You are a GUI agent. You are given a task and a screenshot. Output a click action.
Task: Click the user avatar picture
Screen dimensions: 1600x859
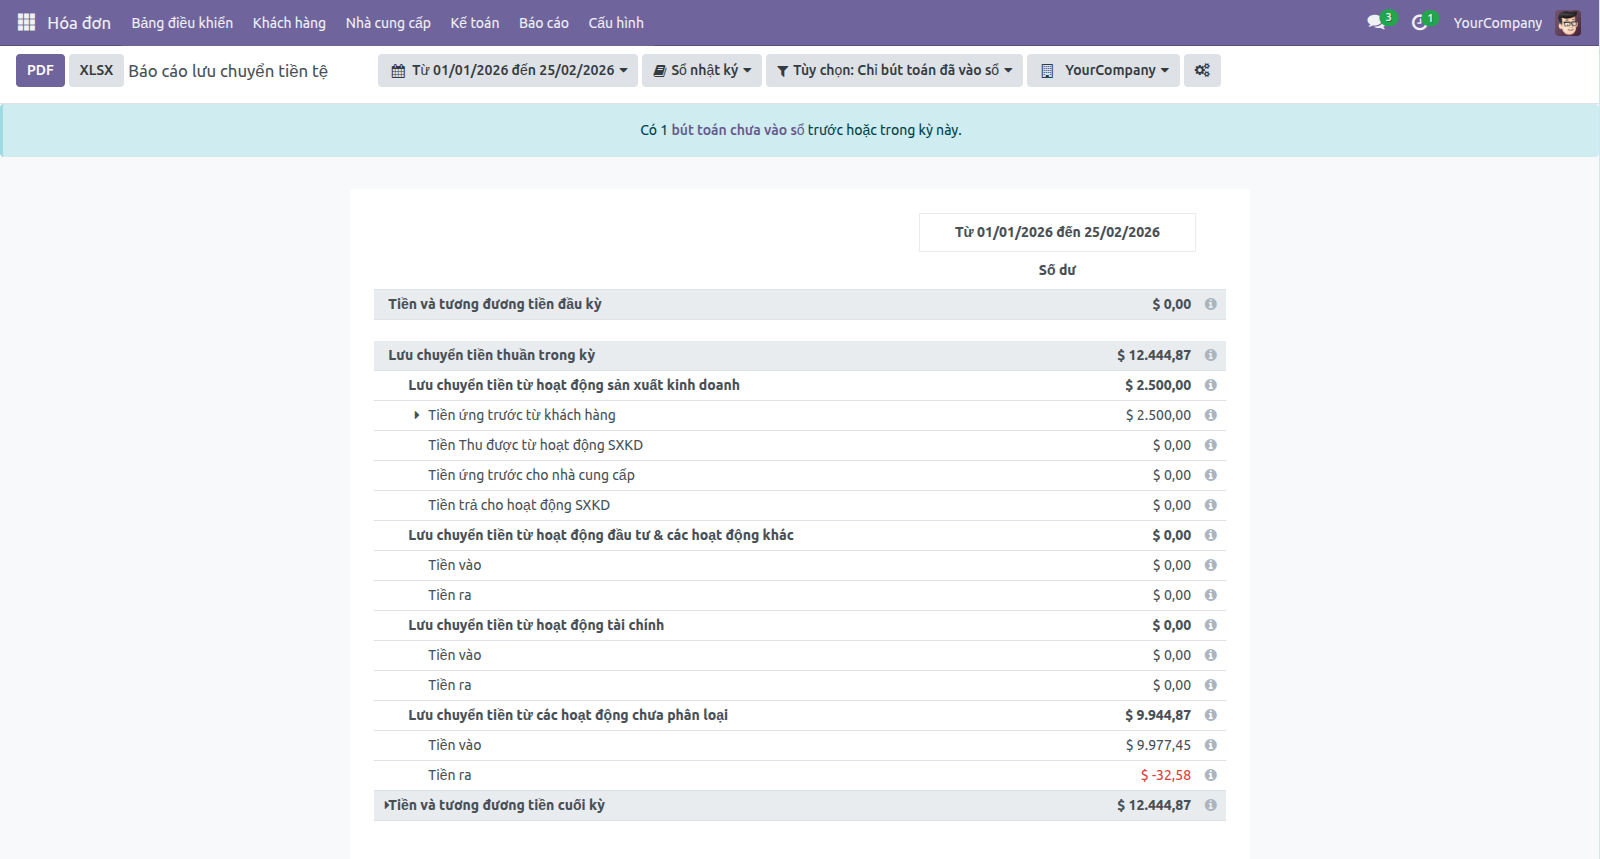[1568, 22]
